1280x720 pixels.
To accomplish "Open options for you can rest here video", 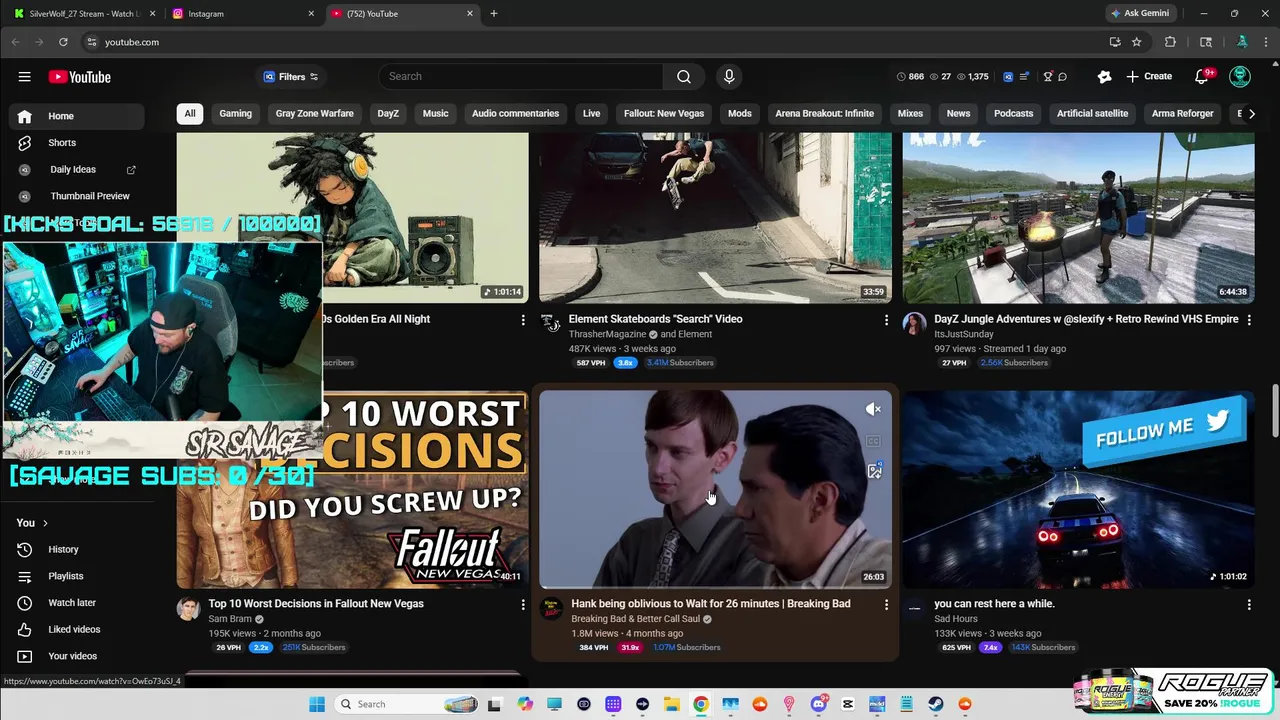I will (x=1249, y=605).
